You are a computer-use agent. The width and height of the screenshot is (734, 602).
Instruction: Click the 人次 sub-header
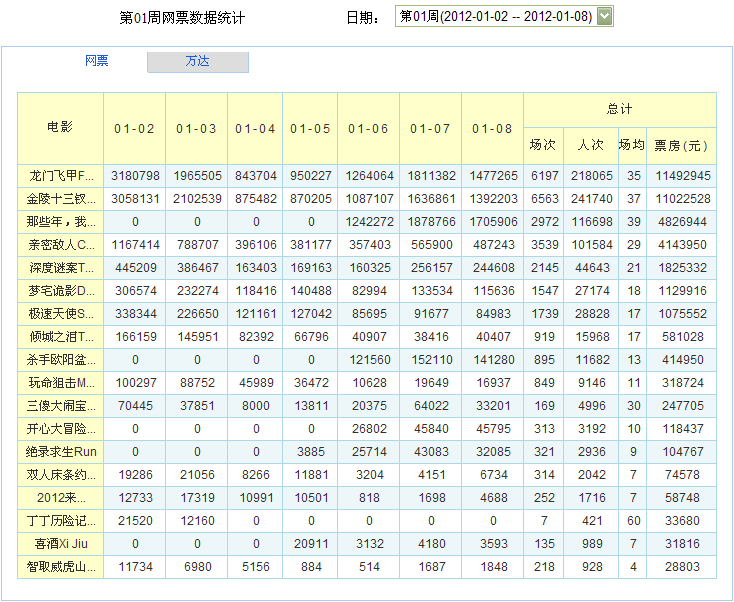pos(591,146)
